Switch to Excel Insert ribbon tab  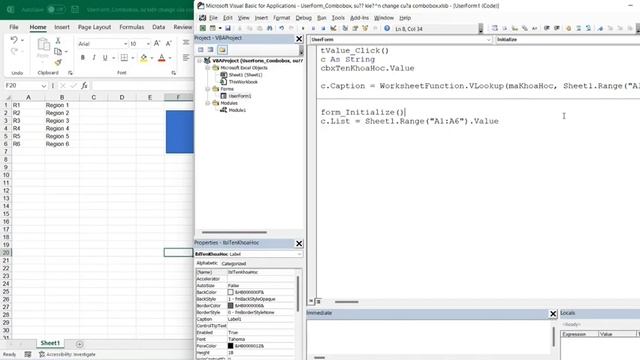pos(62,27)
